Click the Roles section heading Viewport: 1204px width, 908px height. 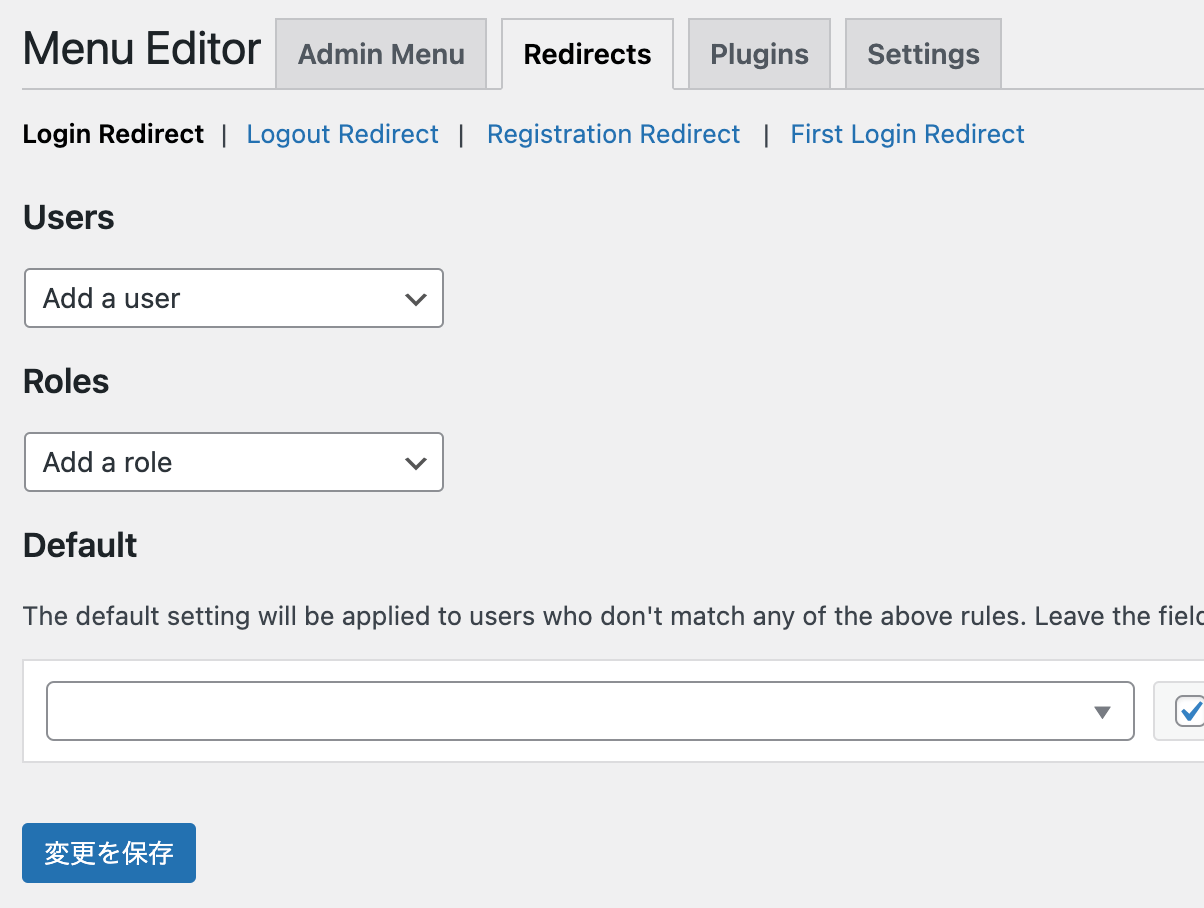pyautogui.click(x=66, y=381)
